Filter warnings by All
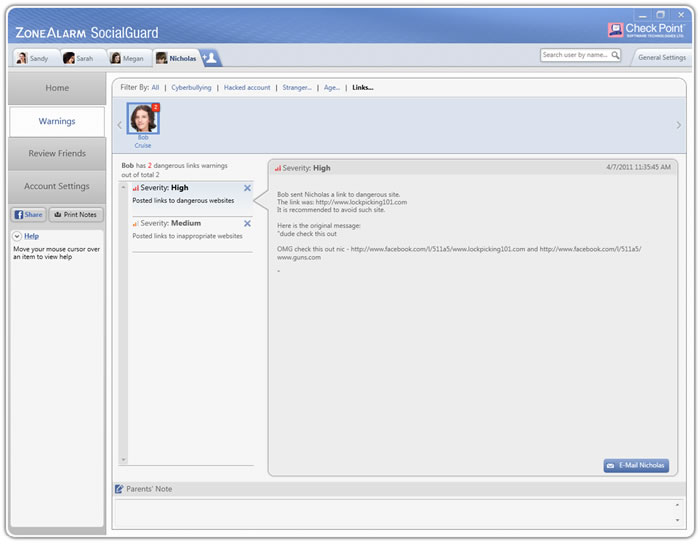 pyautogui.click(x=155, y=87)
